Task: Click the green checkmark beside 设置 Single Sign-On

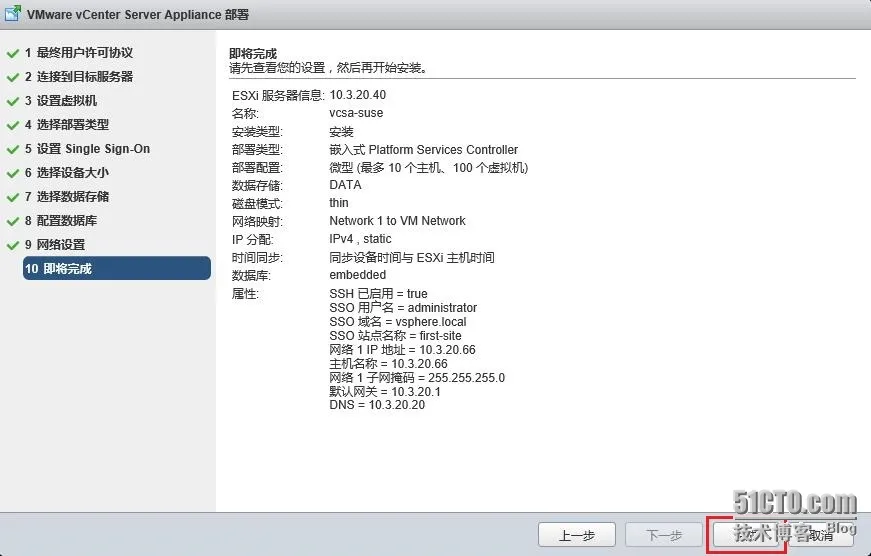Action: click(13, 149)
